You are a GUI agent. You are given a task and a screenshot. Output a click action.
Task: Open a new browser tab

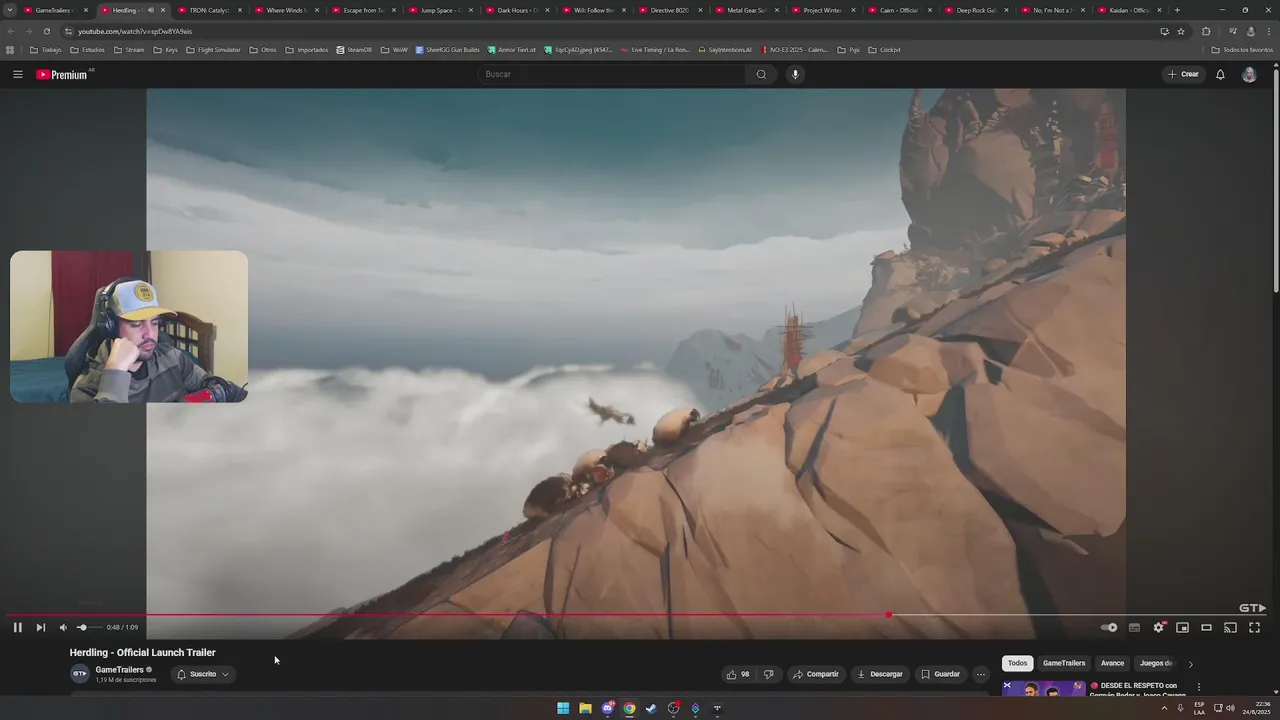pos(1177,10)
